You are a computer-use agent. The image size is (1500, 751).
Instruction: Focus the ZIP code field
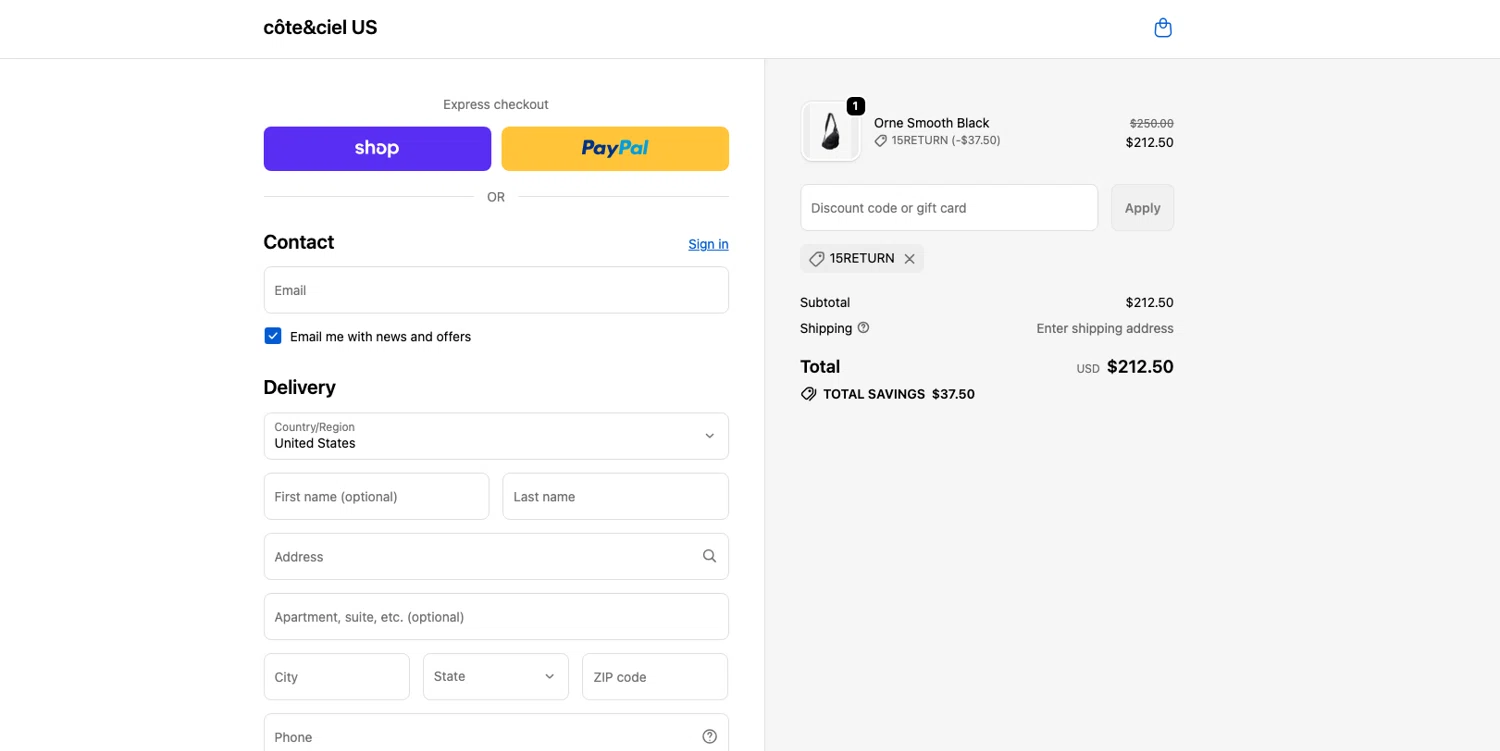pyautogui.click(x=655, y=677)
